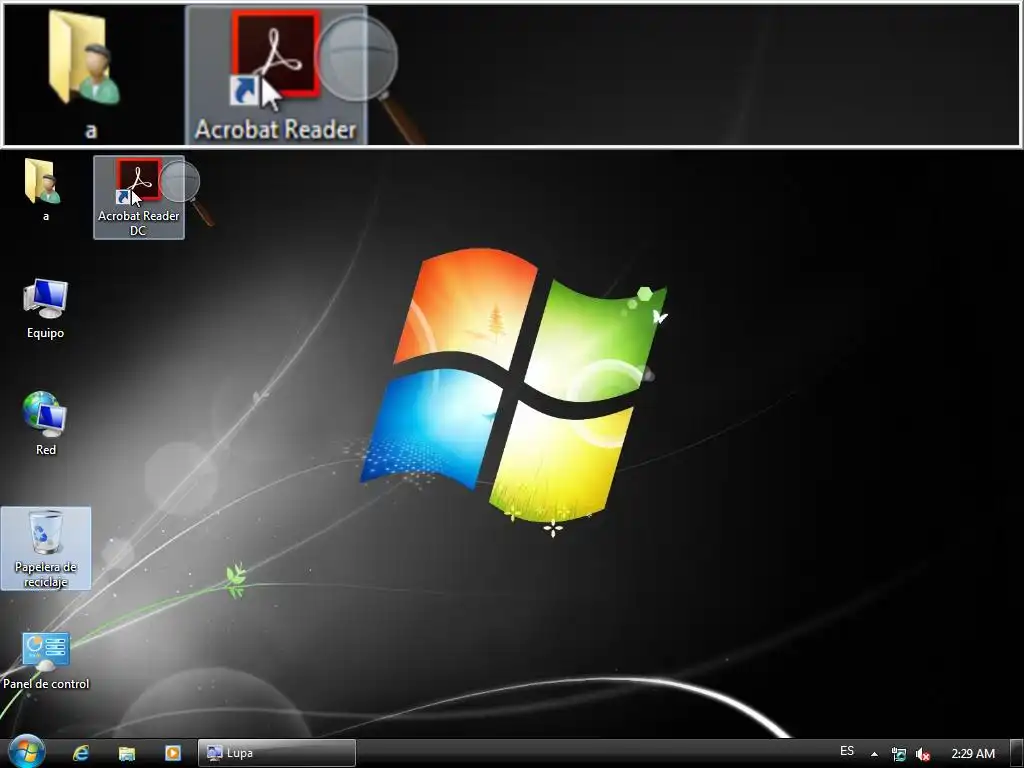Image resolution: width=1024 pixels, height=768 pixels.
Task: Select the Panel de control desktop icon
Action: (x=46, y=661)
